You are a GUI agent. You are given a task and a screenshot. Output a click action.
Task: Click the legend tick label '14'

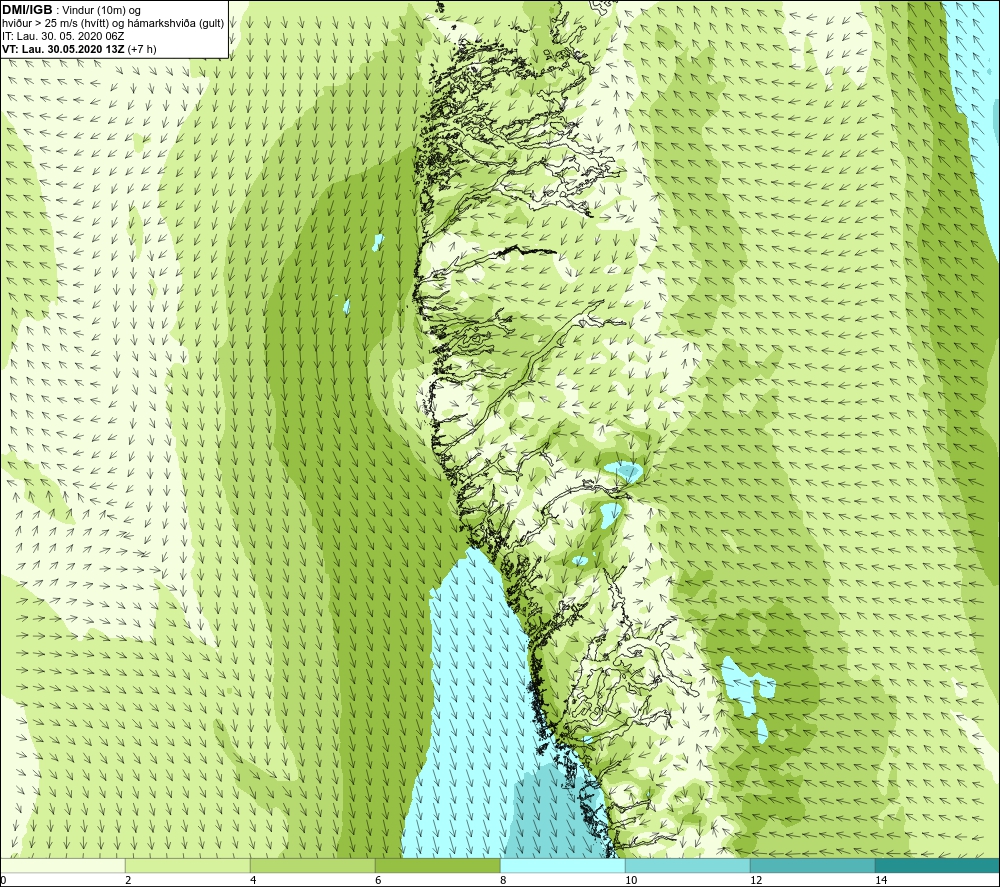point(881,880)
